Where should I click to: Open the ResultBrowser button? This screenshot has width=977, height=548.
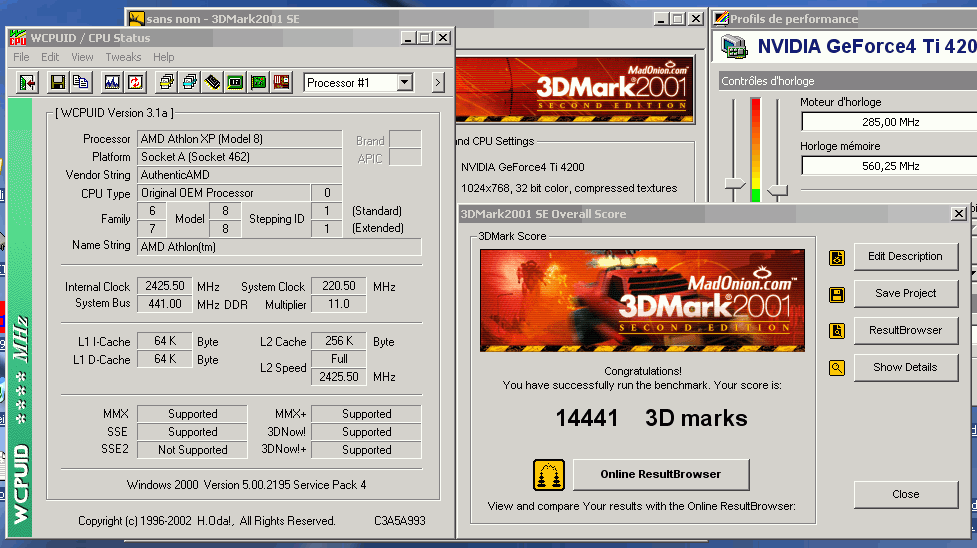click(x=905, y=330)
